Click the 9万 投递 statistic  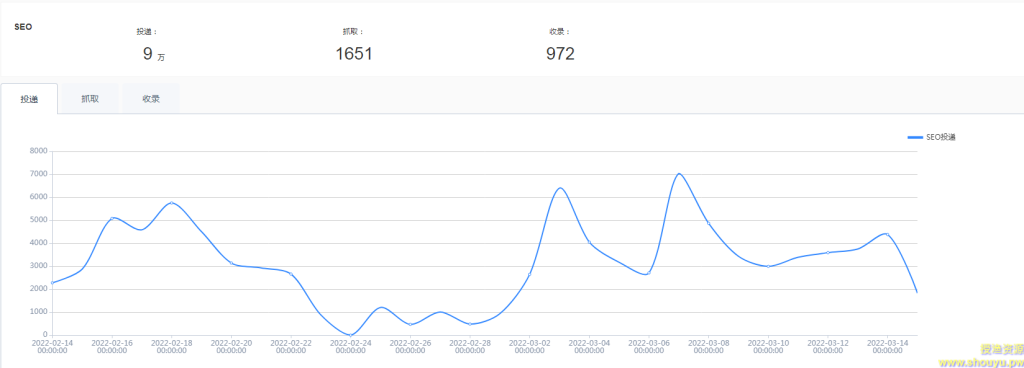(153, 54)
